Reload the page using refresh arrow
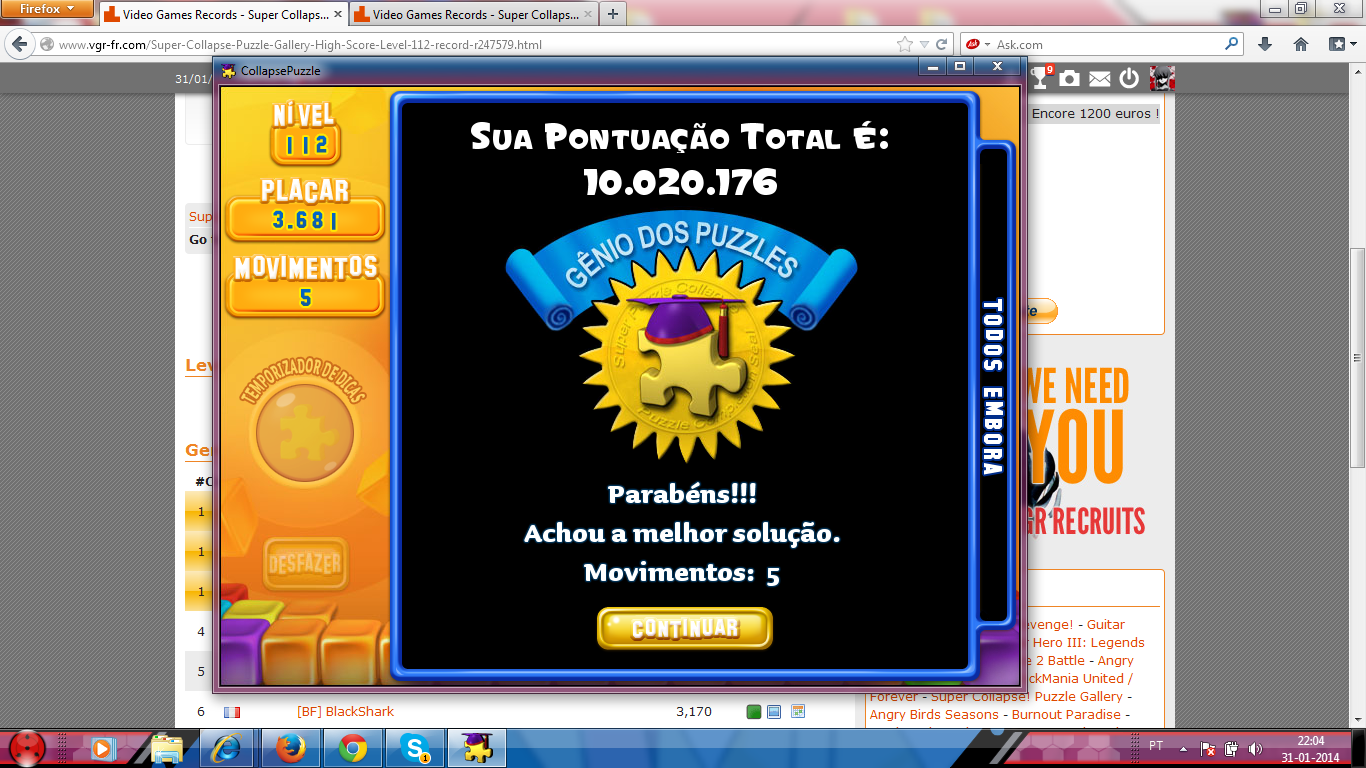The height and width of the screenshot is (768, 1366). pyautogui.click(x=941, y=44)
